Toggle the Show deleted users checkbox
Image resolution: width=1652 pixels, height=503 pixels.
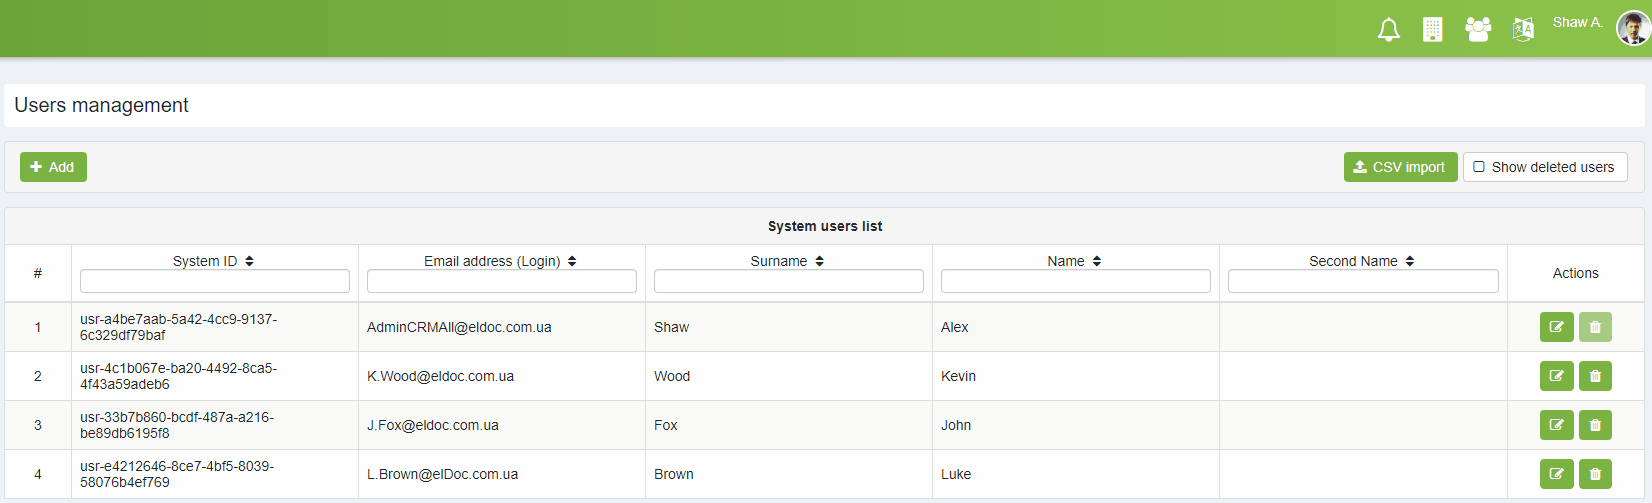[1479, 167]
